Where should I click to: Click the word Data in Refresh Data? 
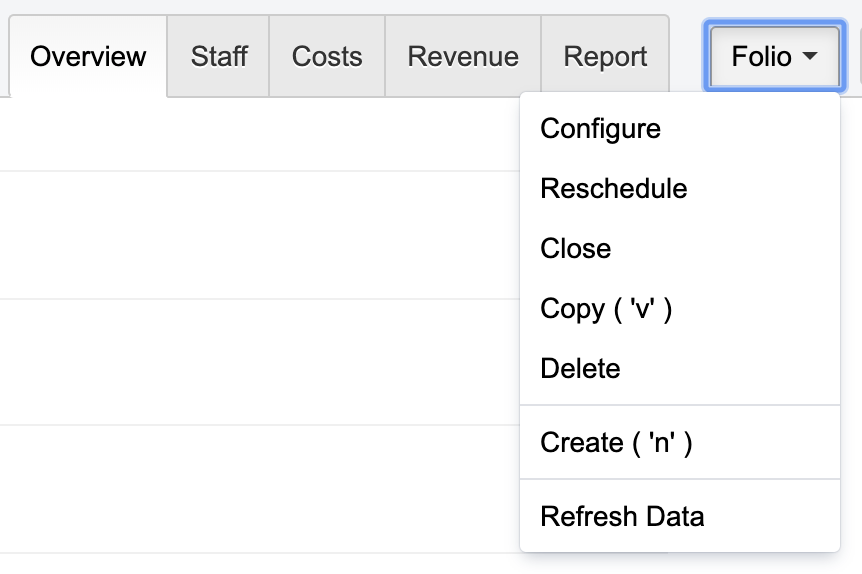(673, 516)
